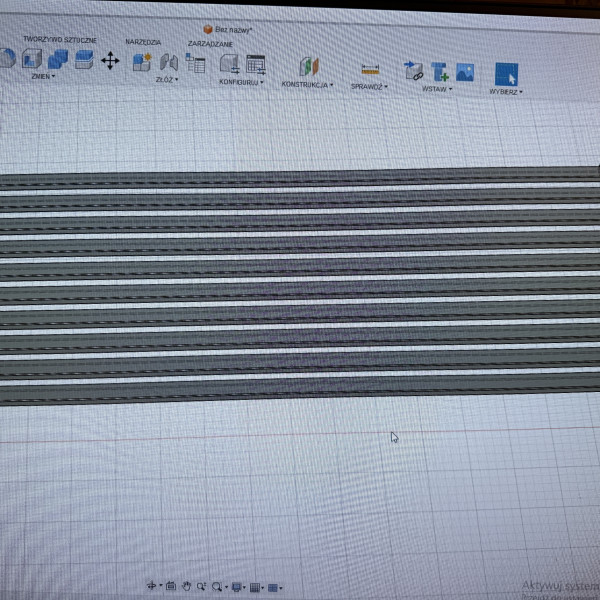This screenshot has height=600, width=600.
Task: Click the Construction plane icon
Action: click(x=308, y=67)
